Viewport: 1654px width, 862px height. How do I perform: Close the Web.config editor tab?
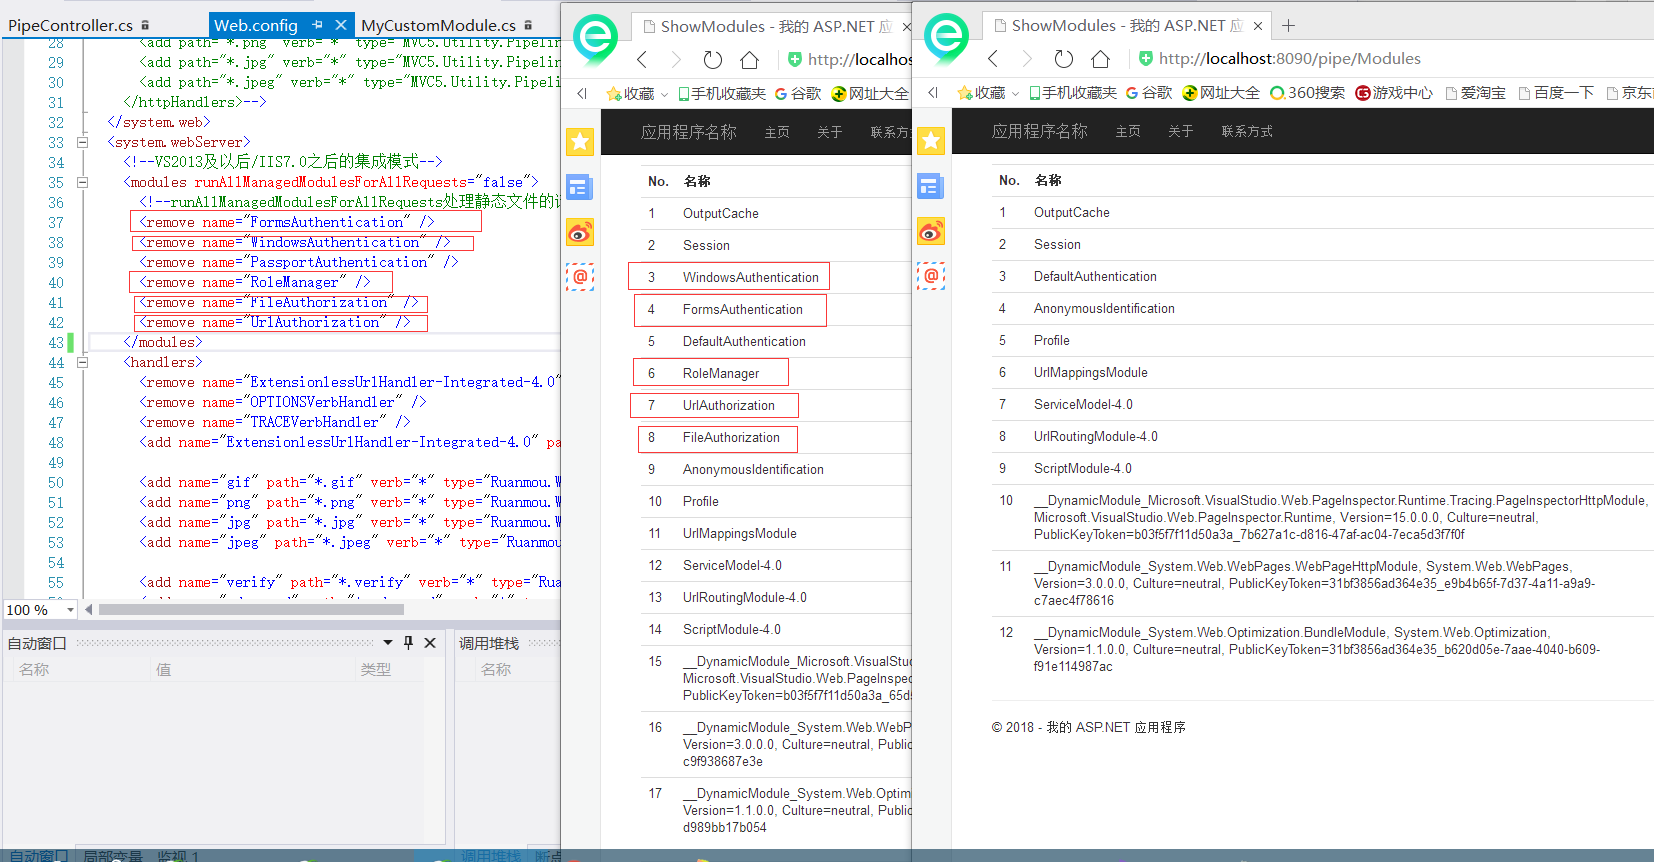point(341,25)
